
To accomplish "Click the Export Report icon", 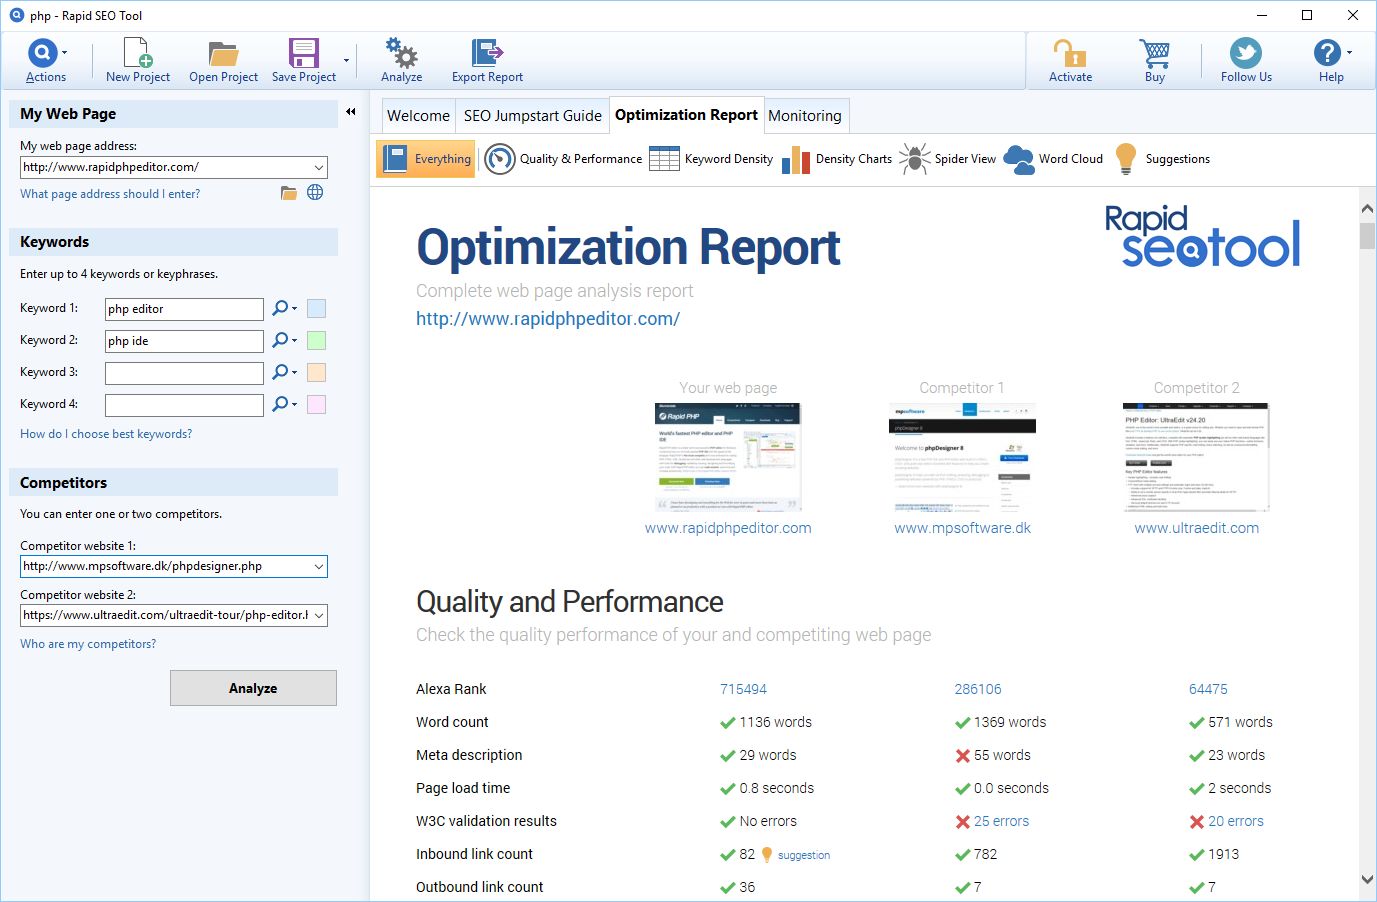I will point(487,54).
